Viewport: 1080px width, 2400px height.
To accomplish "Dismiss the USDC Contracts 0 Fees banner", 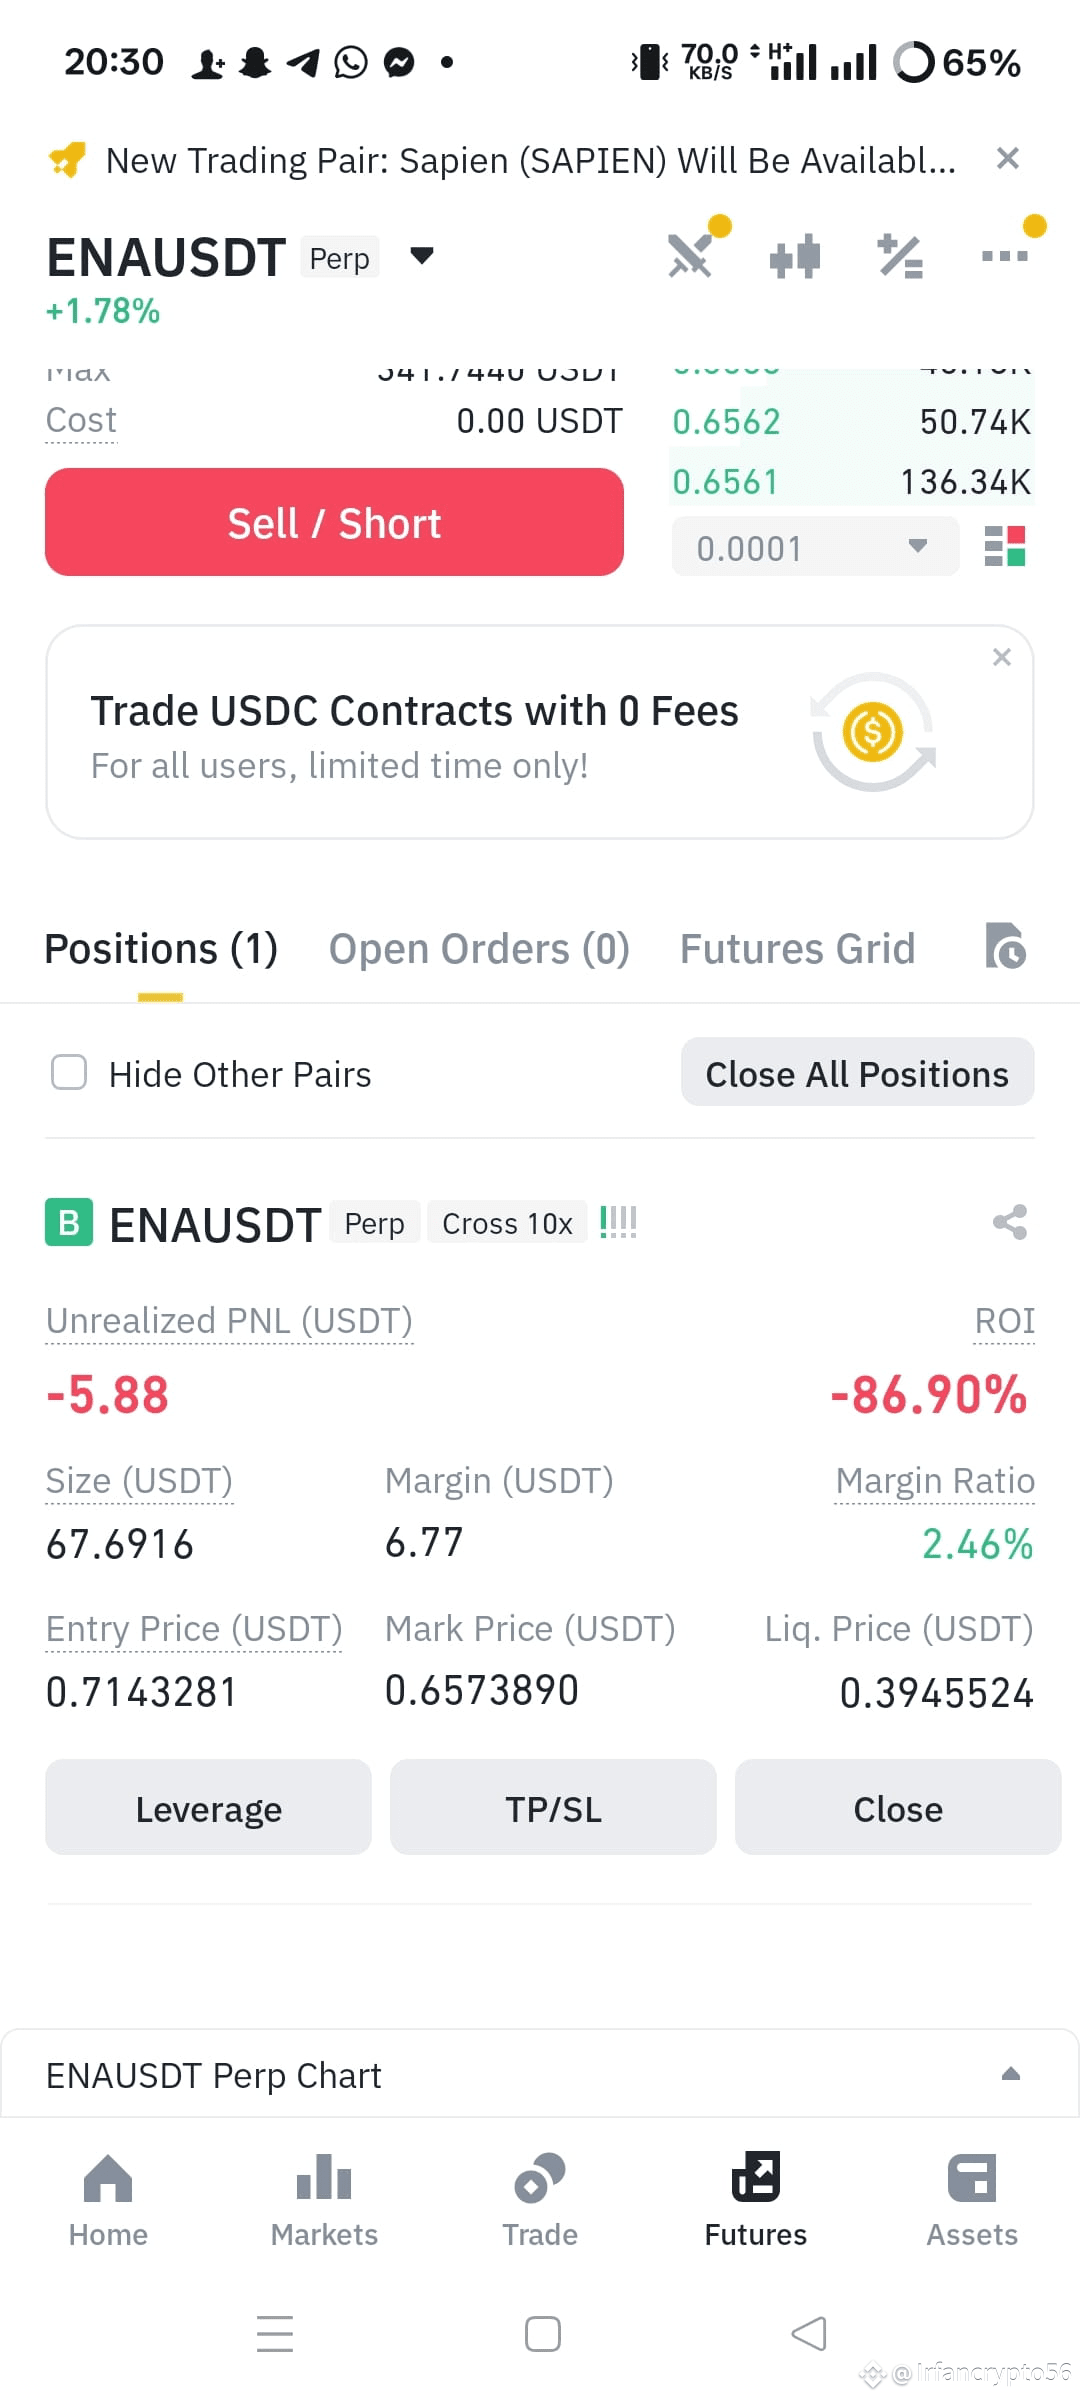I will [x=1002, y=657].
